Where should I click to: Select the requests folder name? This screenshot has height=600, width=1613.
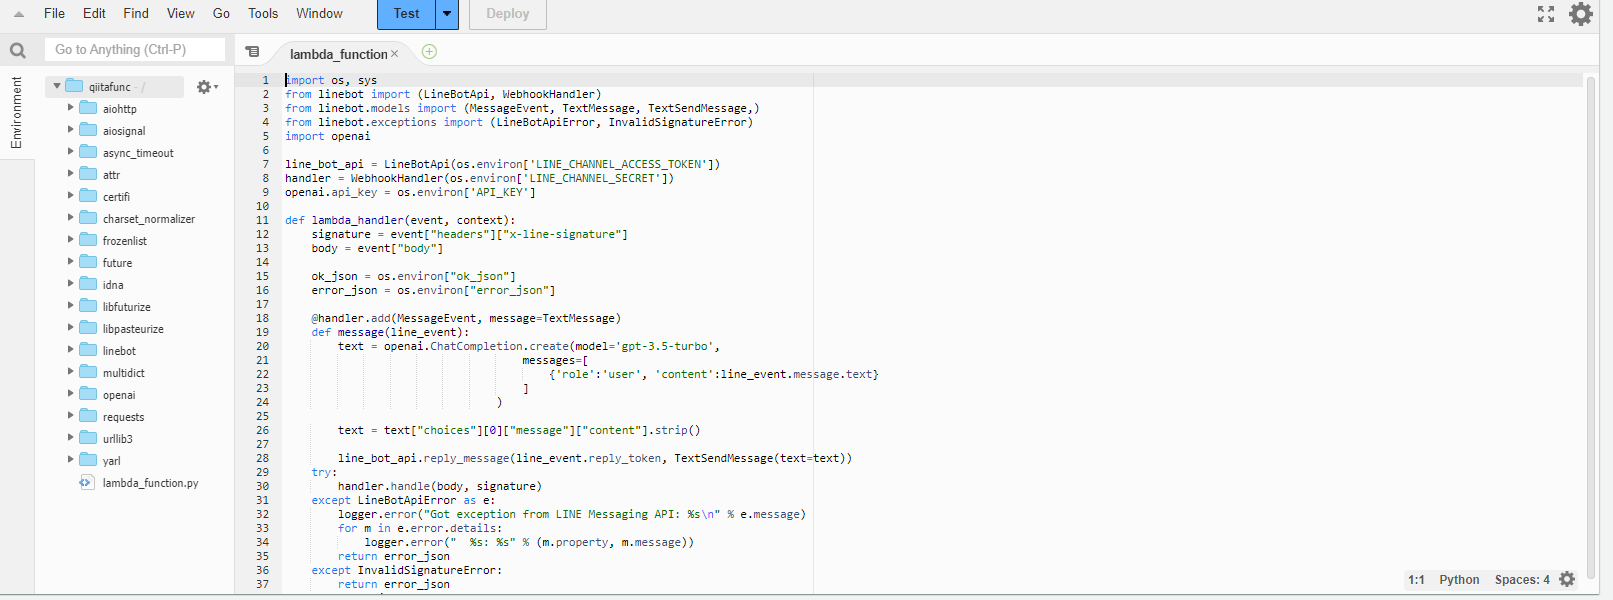click(123, 417)
